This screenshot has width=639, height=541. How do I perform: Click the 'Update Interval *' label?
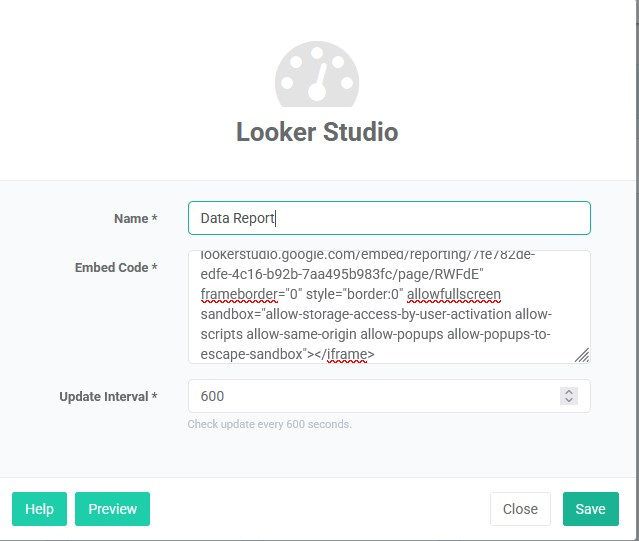tap(108, 396)
